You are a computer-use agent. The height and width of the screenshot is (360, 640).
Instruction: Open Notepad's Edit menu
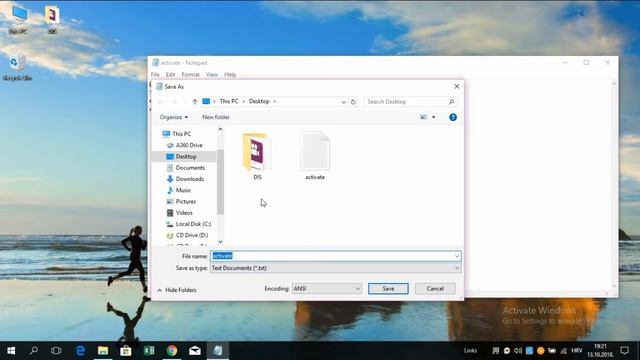[x=170, y=75]
